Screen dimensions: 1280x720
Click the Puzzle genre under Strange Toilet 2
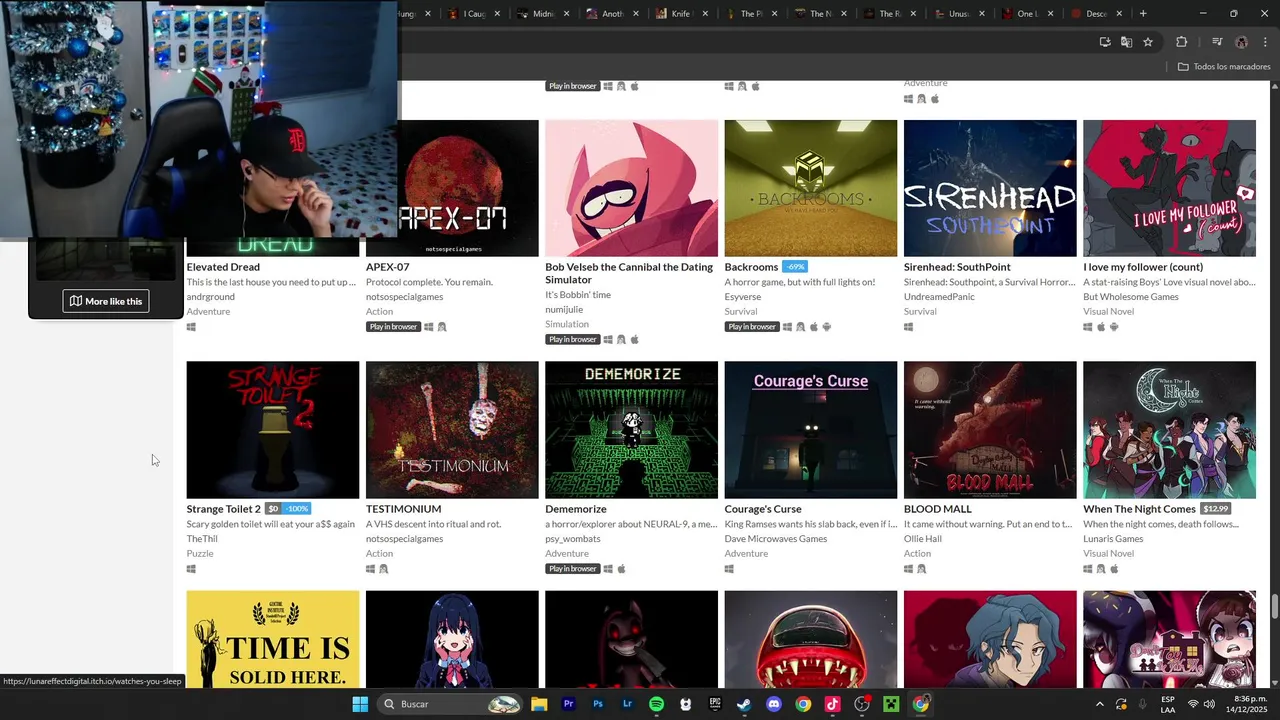pyautogui.click(x=200, y=554)
